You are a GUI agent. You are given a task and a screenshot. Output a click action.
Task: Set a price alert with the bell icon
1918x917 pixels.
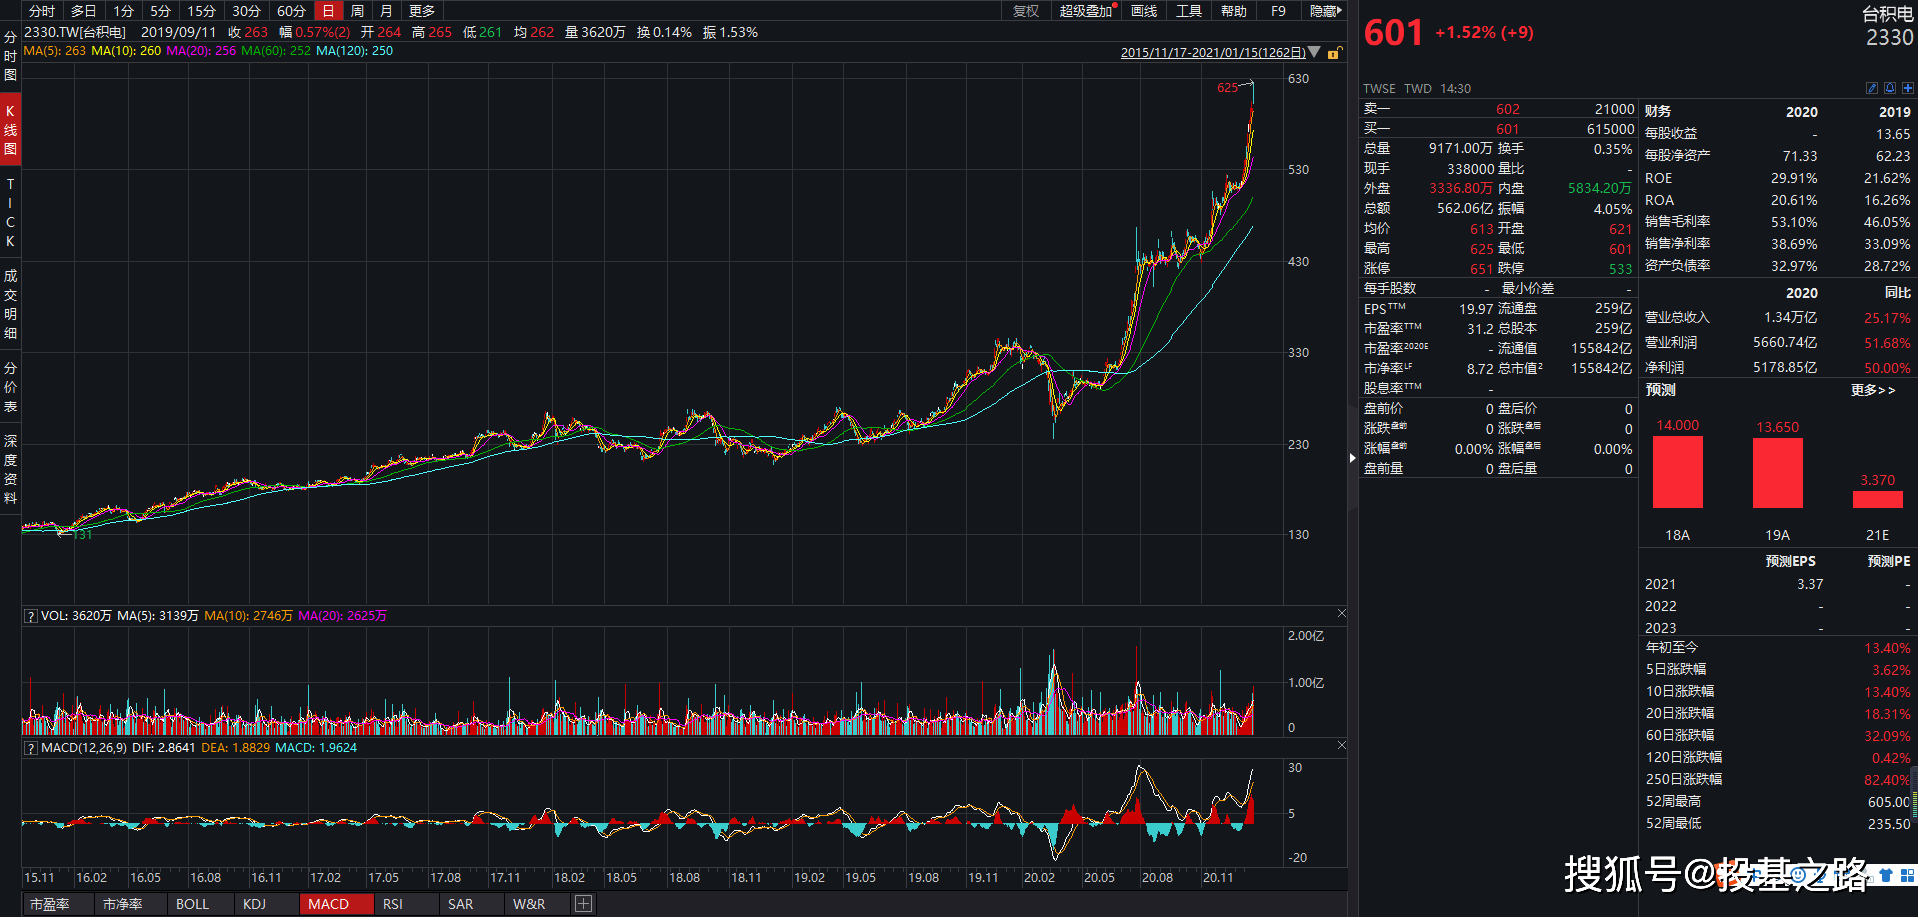1890,88
